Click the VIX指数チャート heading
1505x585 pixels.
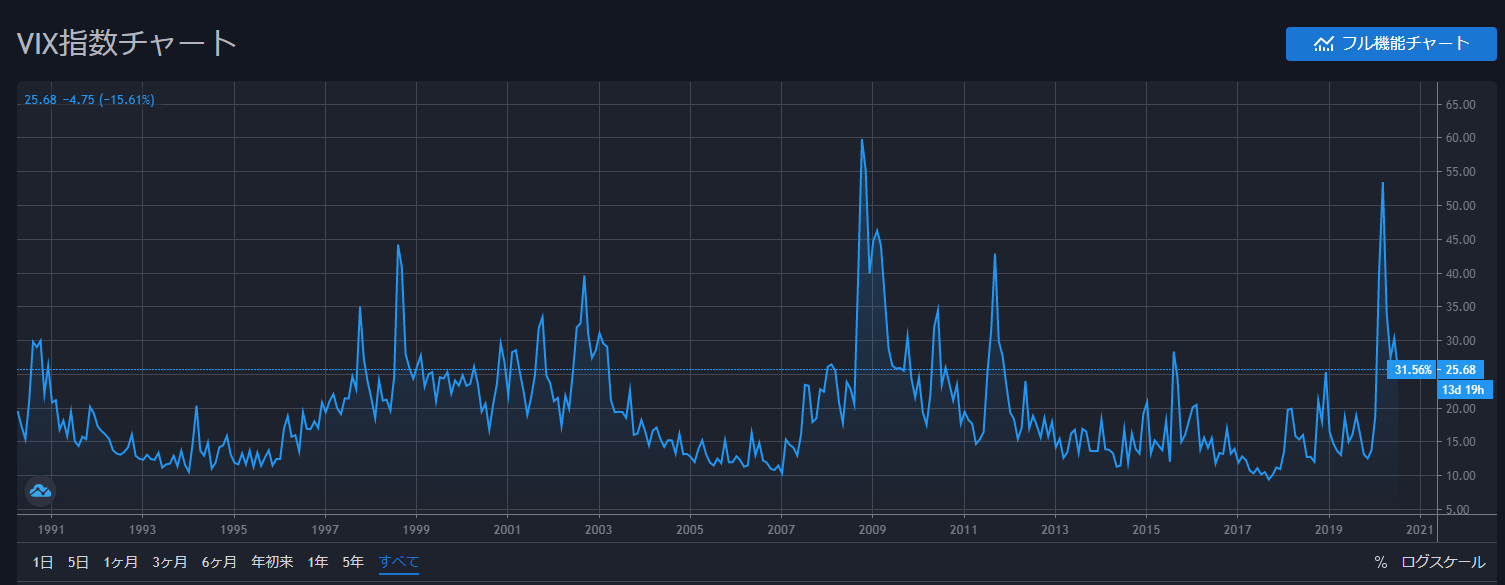click(x=126, y=43)
